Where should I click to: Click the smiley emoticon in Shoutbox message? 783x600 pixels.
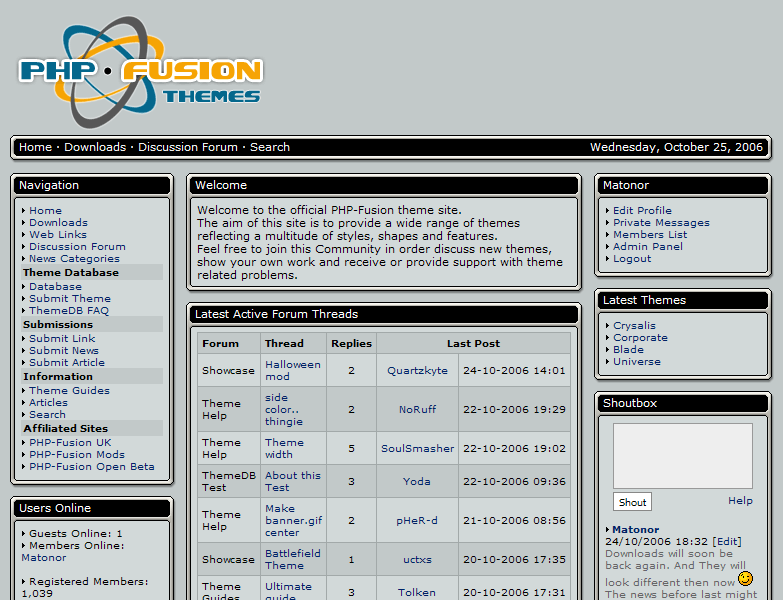click(x=745, y=579)
